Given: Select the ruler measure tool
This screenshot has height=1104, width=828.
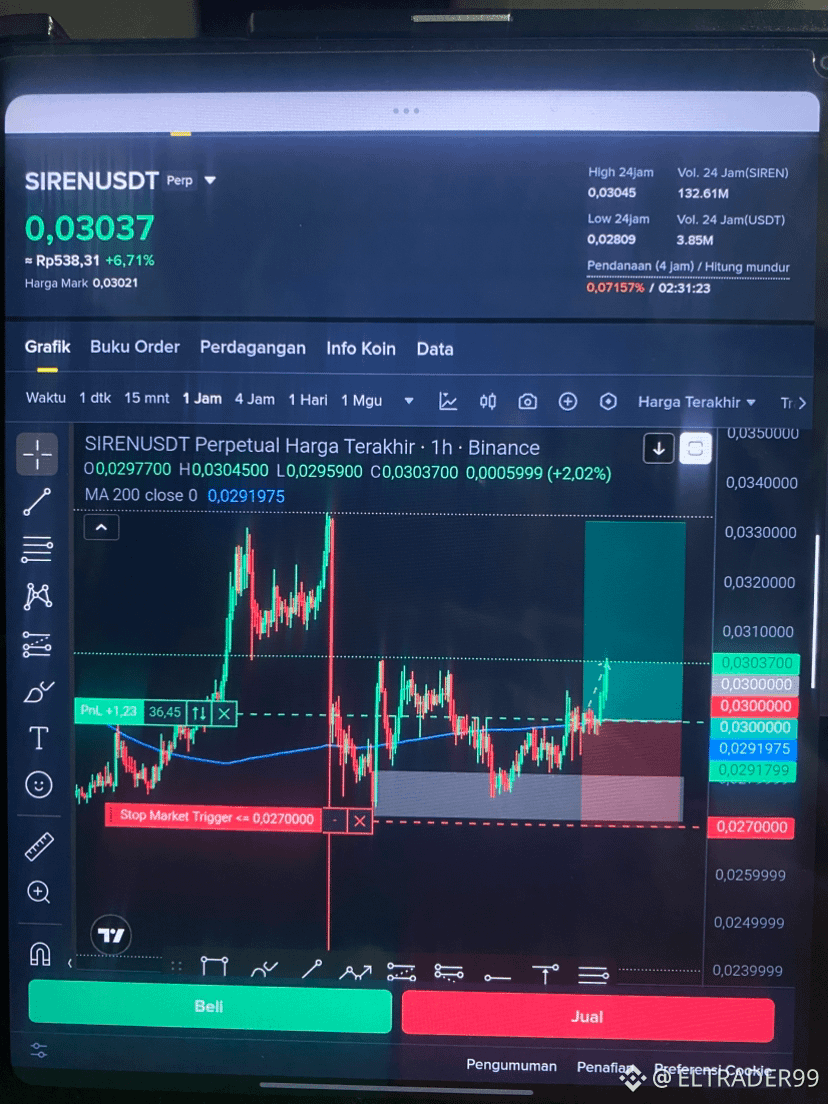Looking at the screenshot, I should tap(39, 846).
